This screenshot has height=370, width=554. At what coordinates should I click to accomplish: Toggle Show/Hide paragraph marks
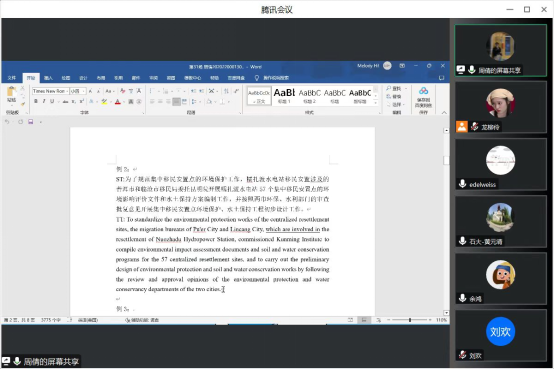pos(236,91)
